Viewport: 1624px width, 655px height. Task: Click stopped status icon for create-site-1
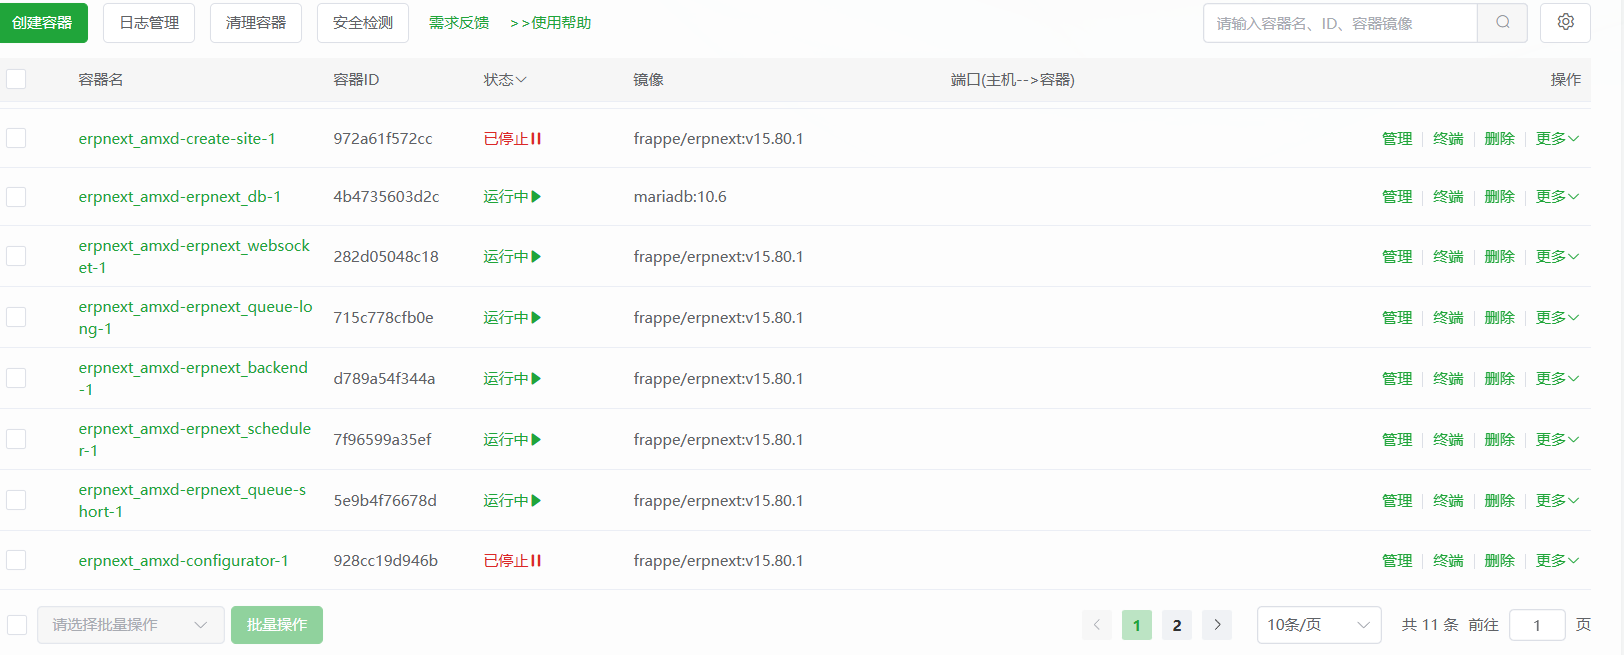536,139
